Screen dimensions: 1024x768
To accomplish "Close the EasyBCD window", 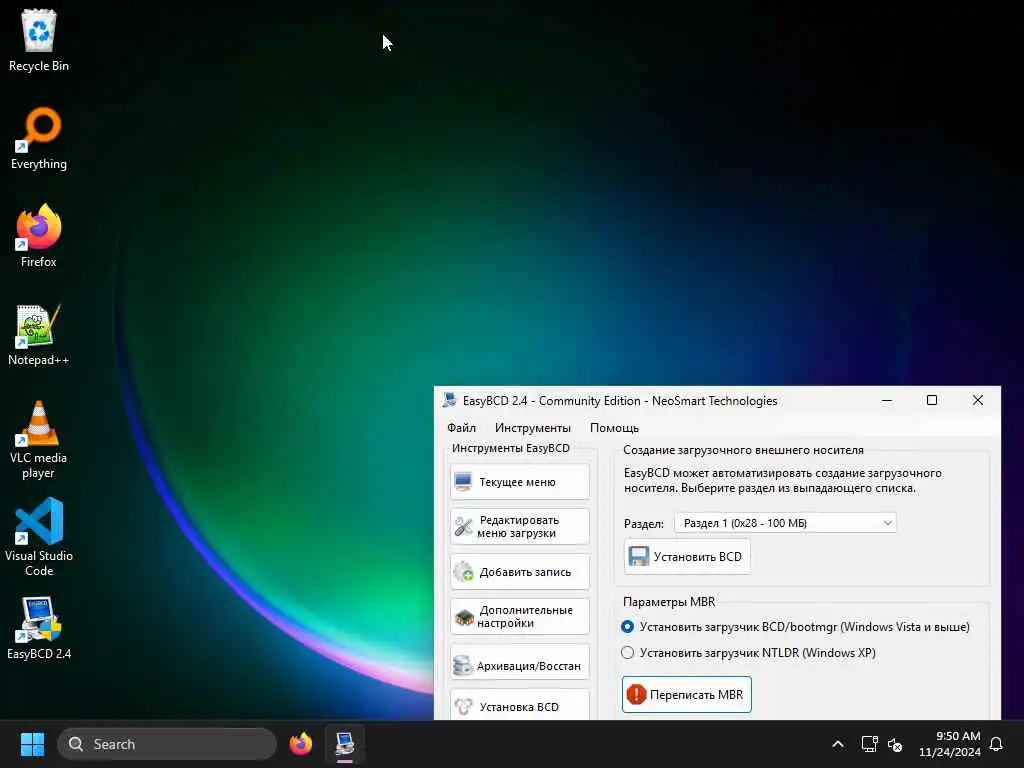I will point(978,400).
